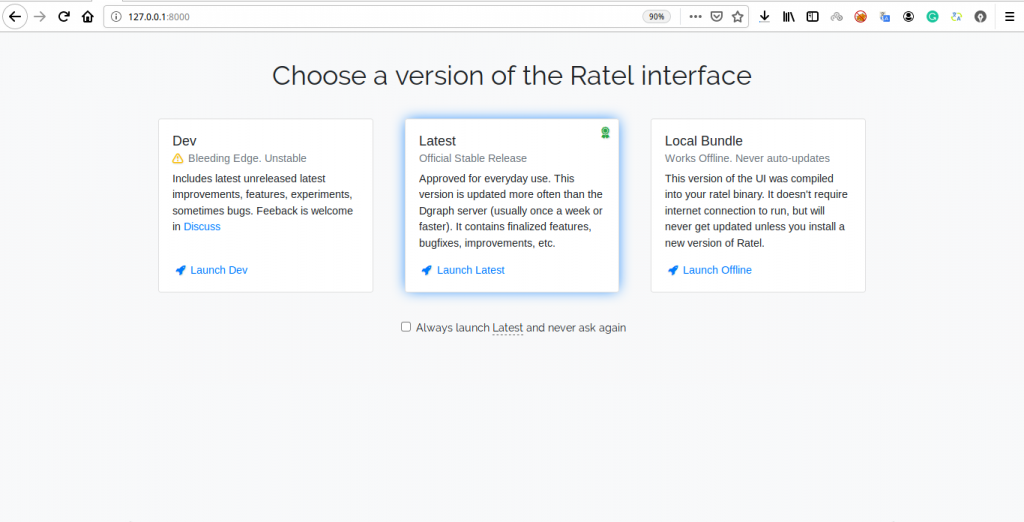Click the Dev card title

tap(184, 140)
